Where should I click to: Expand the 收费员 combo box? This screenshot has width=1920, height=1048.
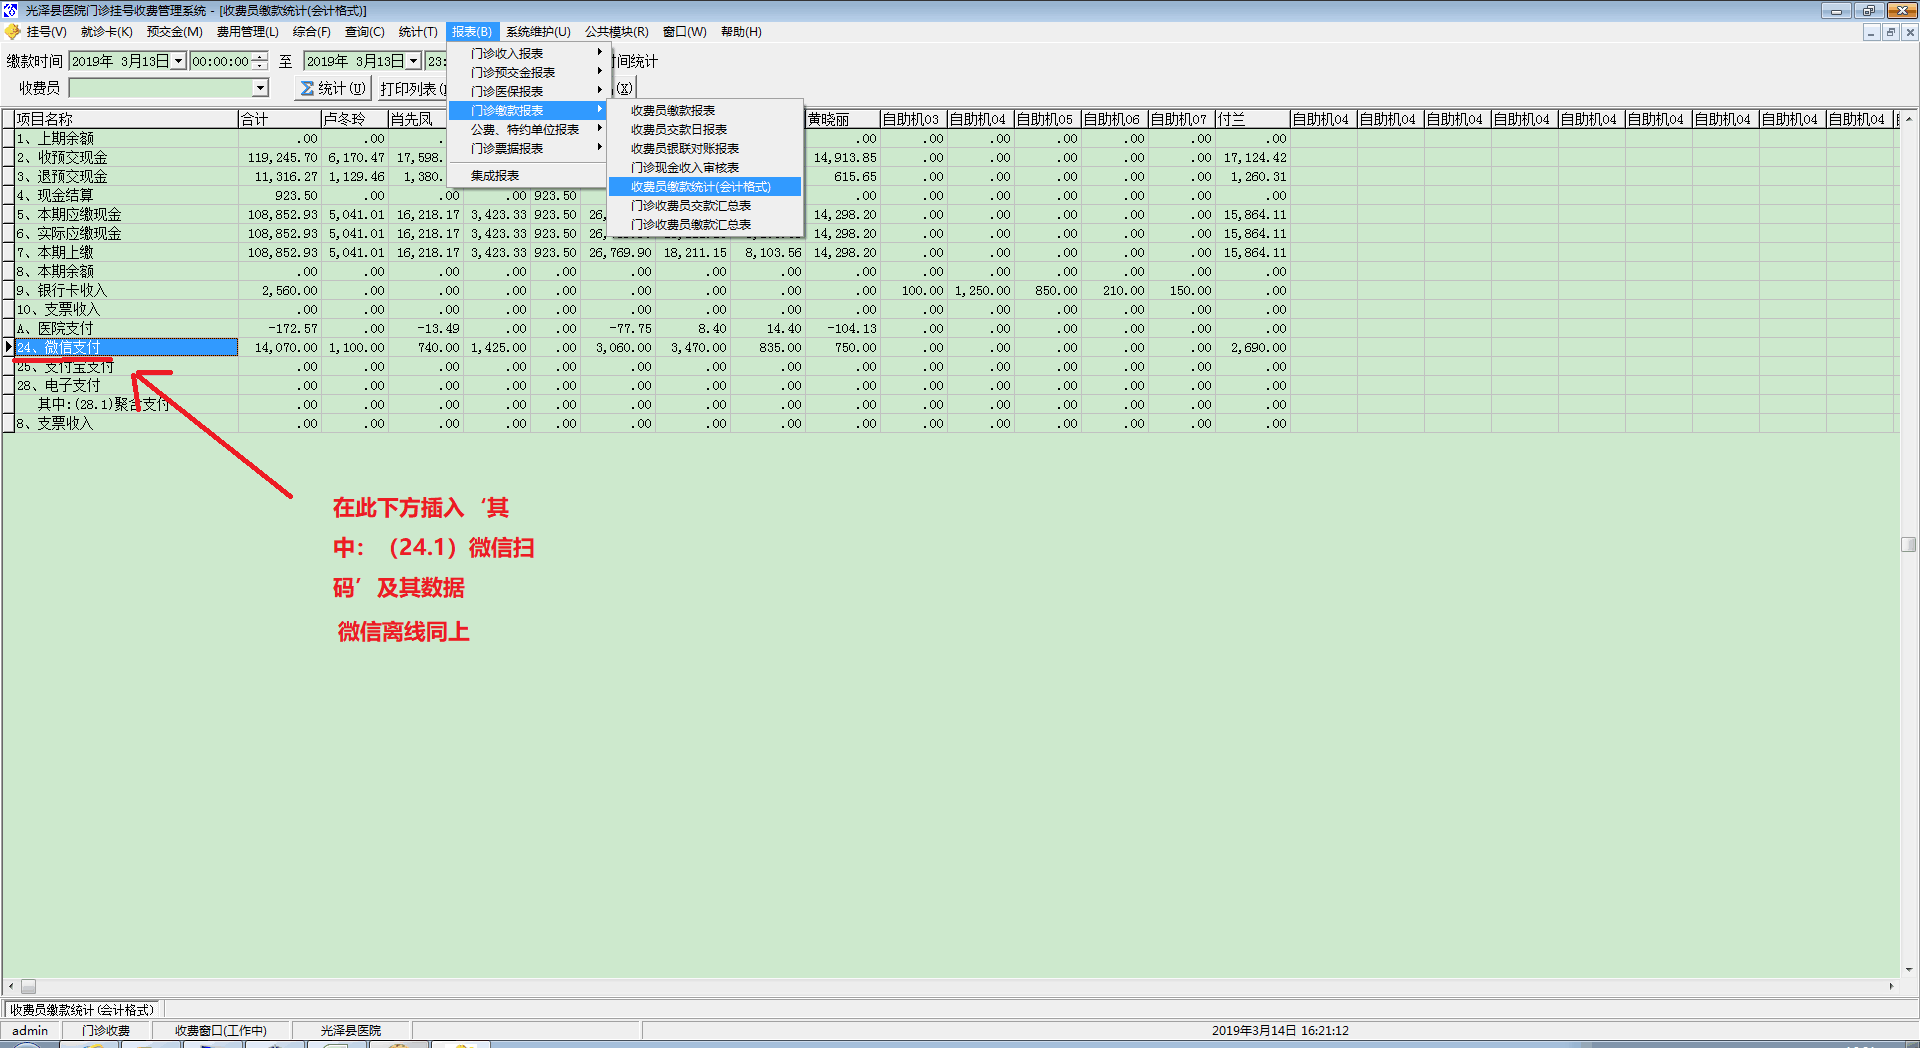pos(260,88)
